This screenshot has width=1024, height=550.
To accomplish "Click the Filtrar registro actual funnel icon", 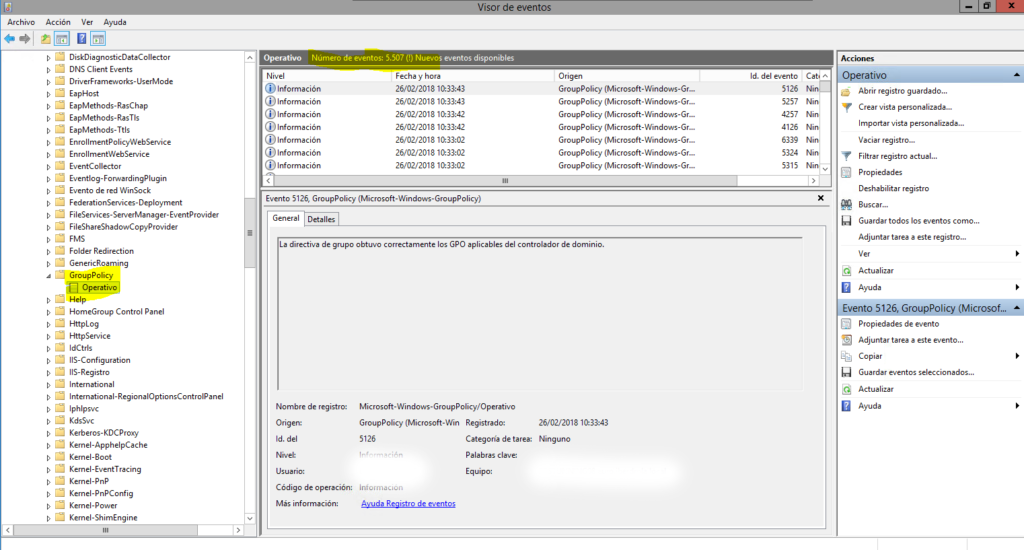I will [x=846, y=156].
